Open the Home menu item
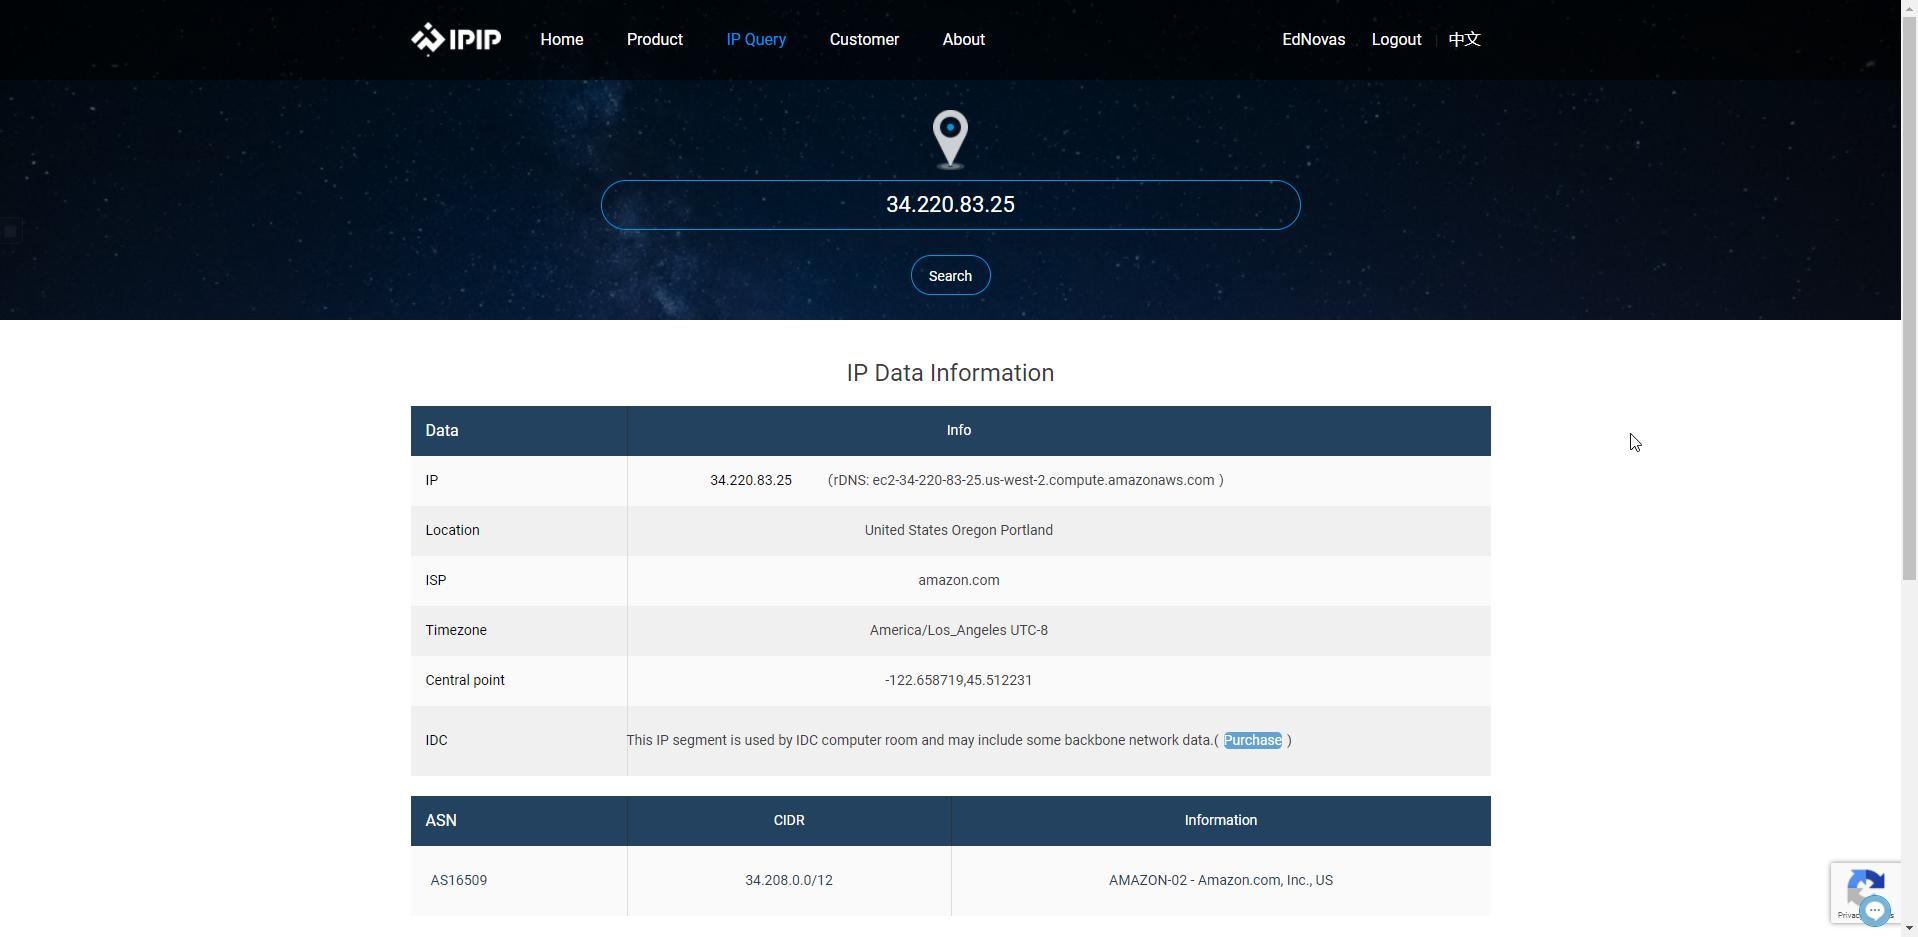This screenshot has width=1918, height=937. point(562,39)
